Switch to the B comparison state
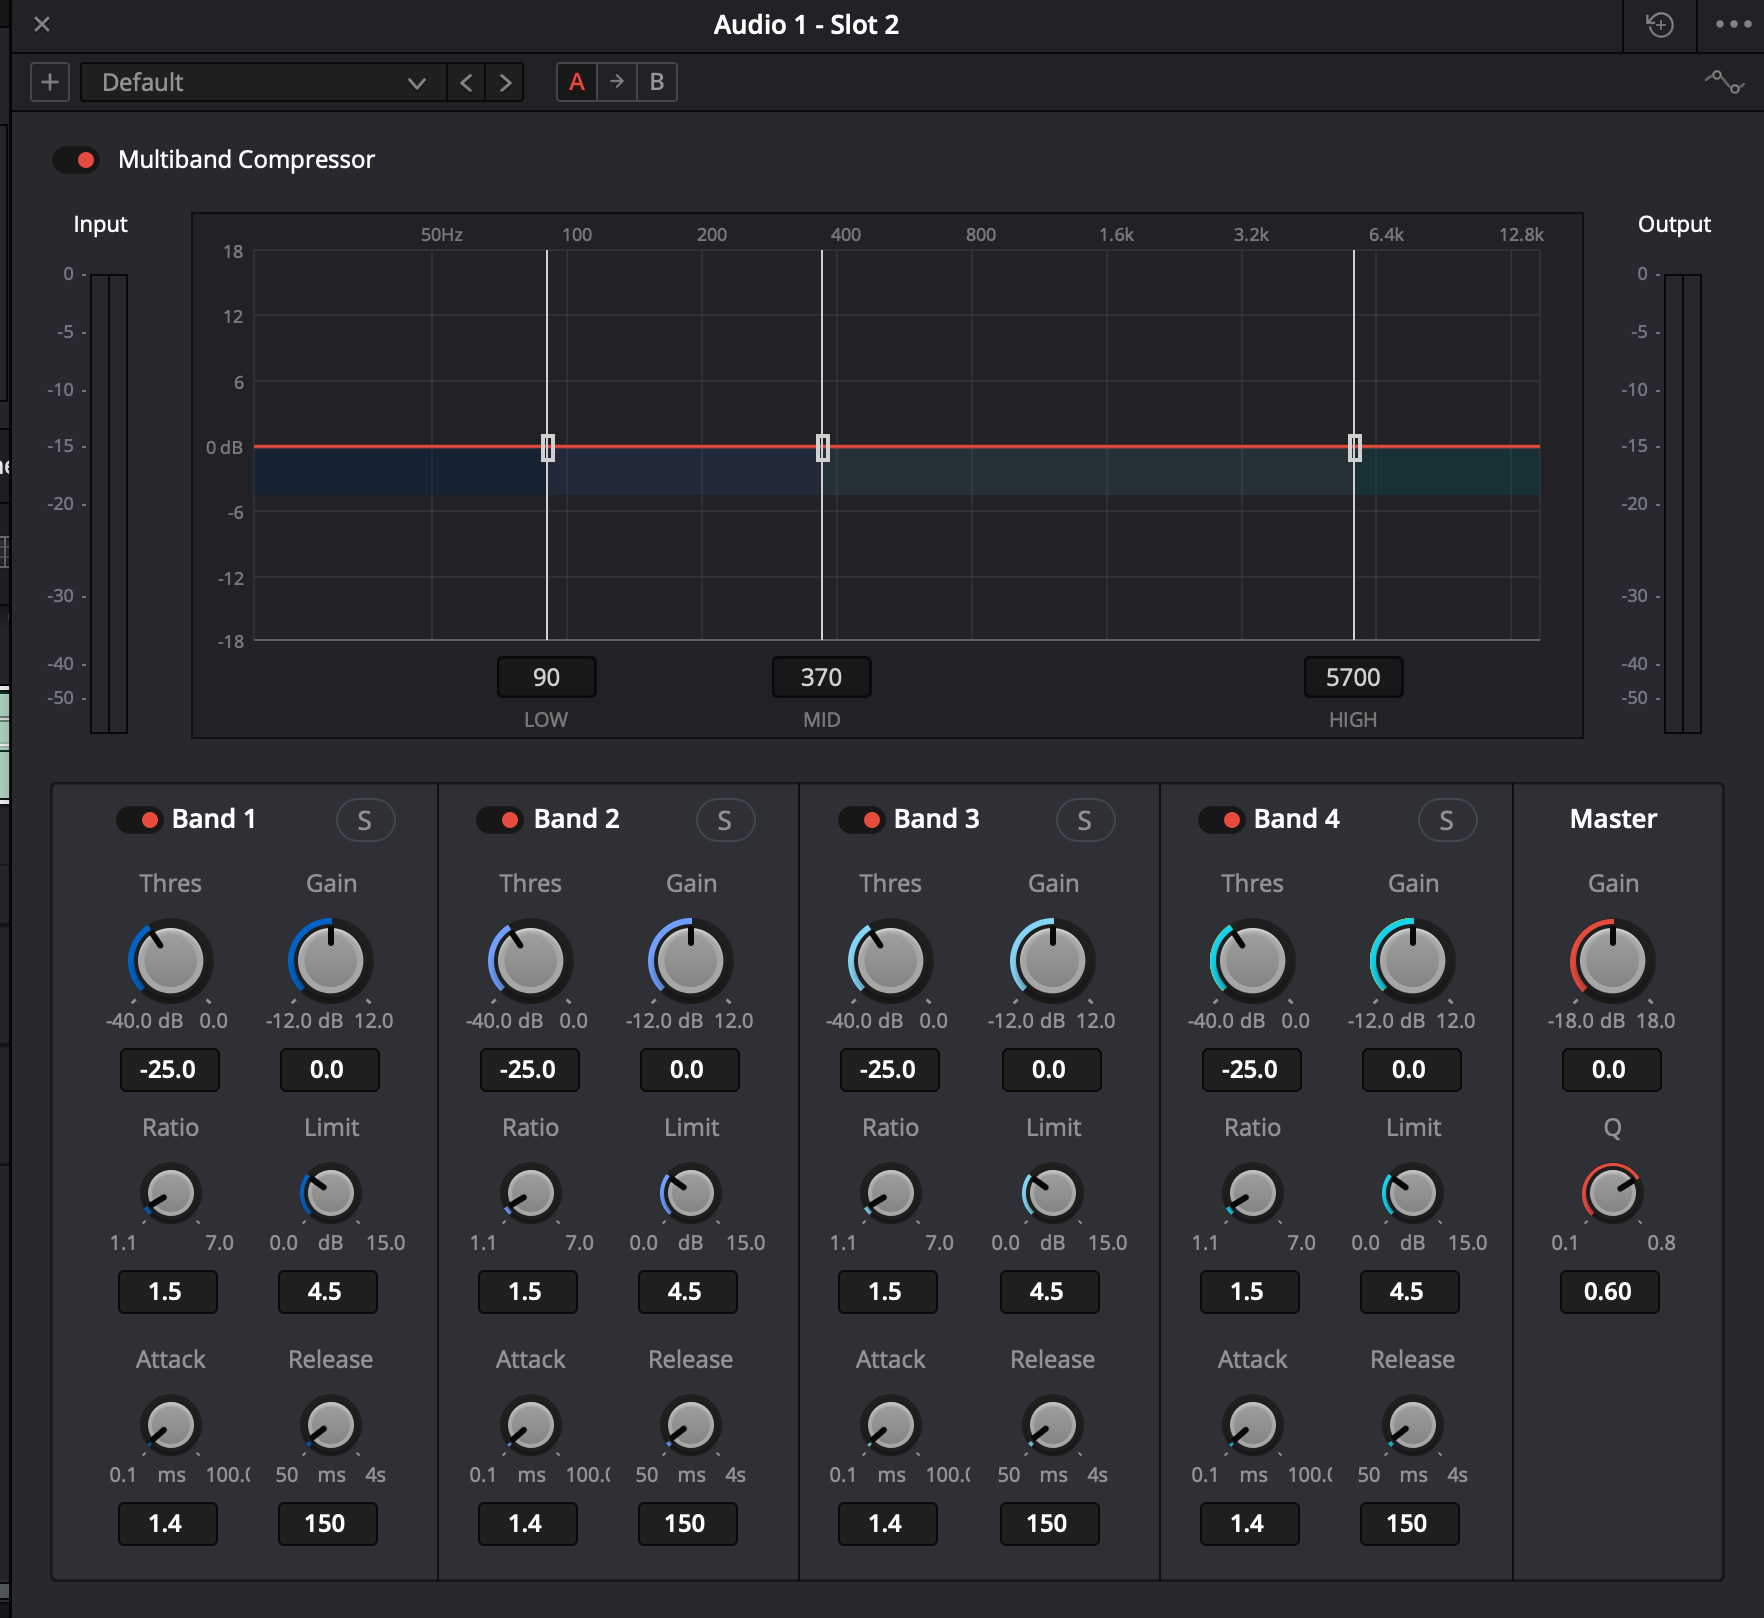 point(657,82)
